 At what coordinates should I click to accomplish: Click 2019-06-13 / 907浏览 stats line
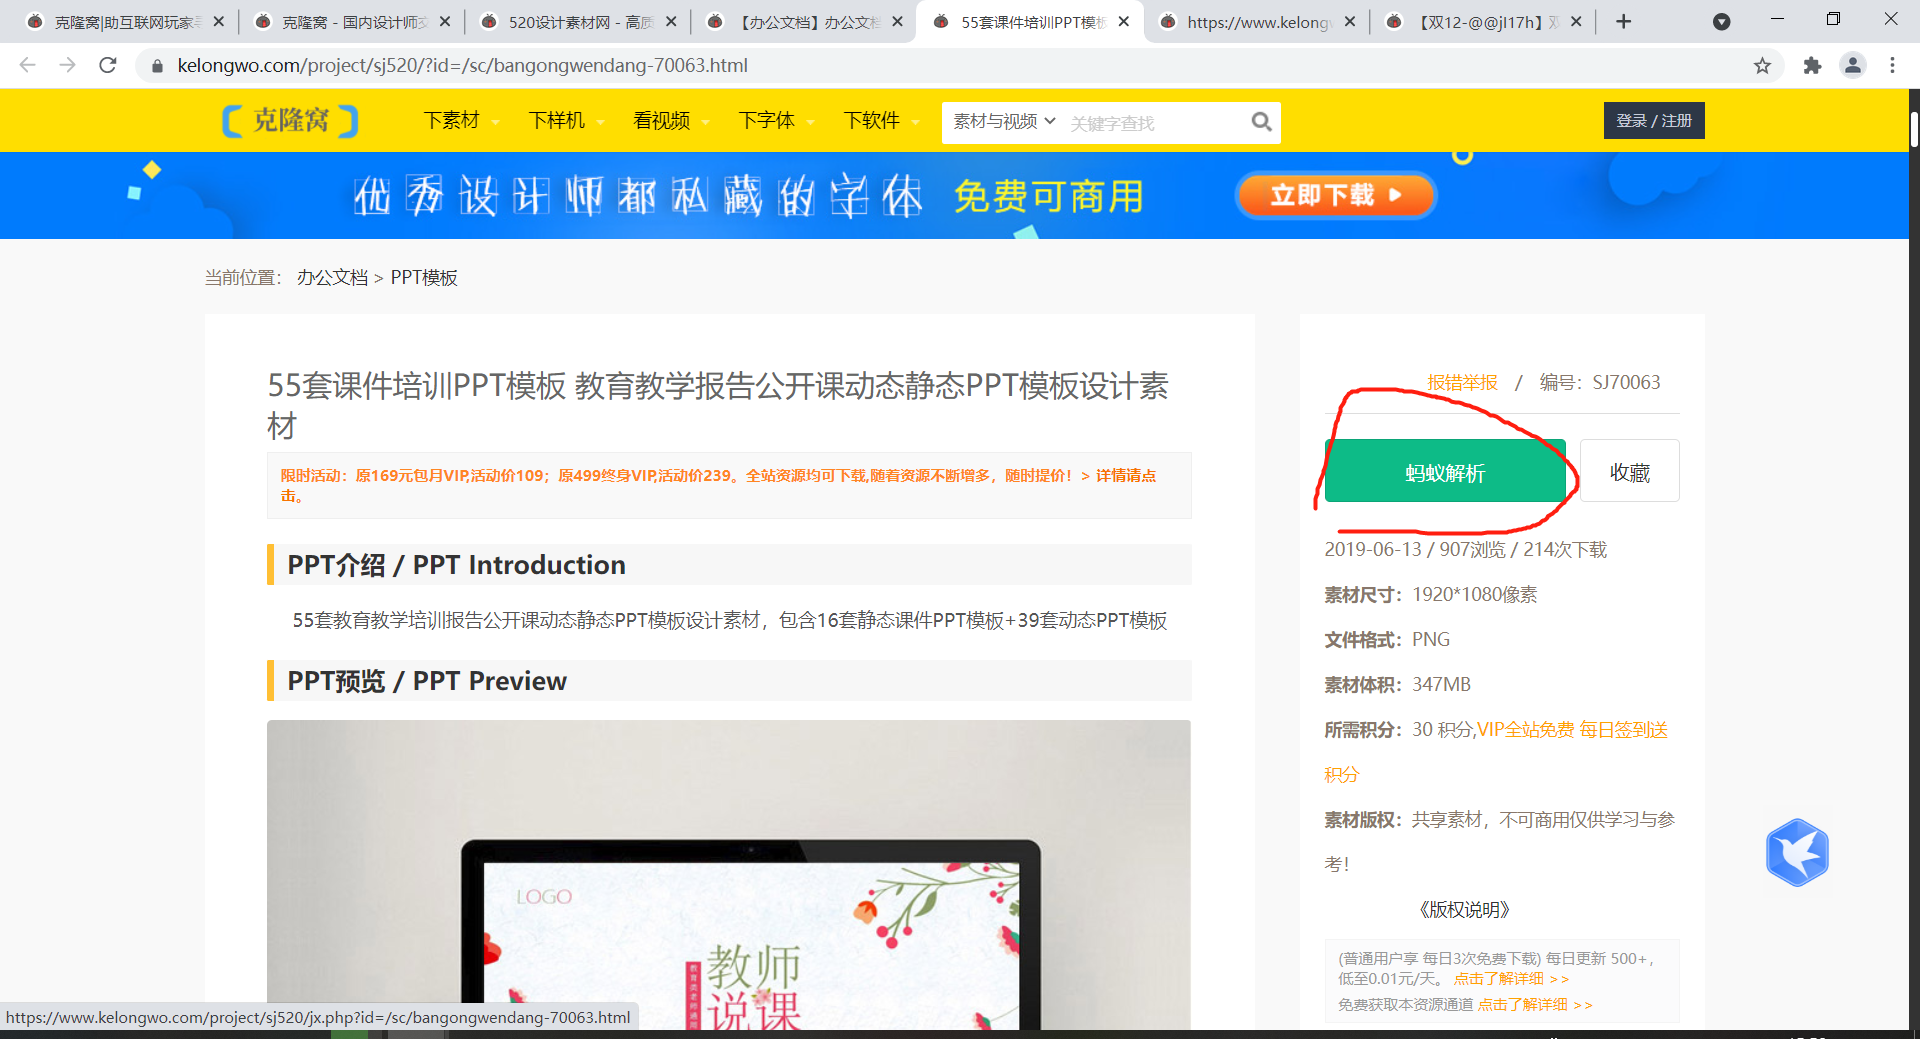(1465, 549)
